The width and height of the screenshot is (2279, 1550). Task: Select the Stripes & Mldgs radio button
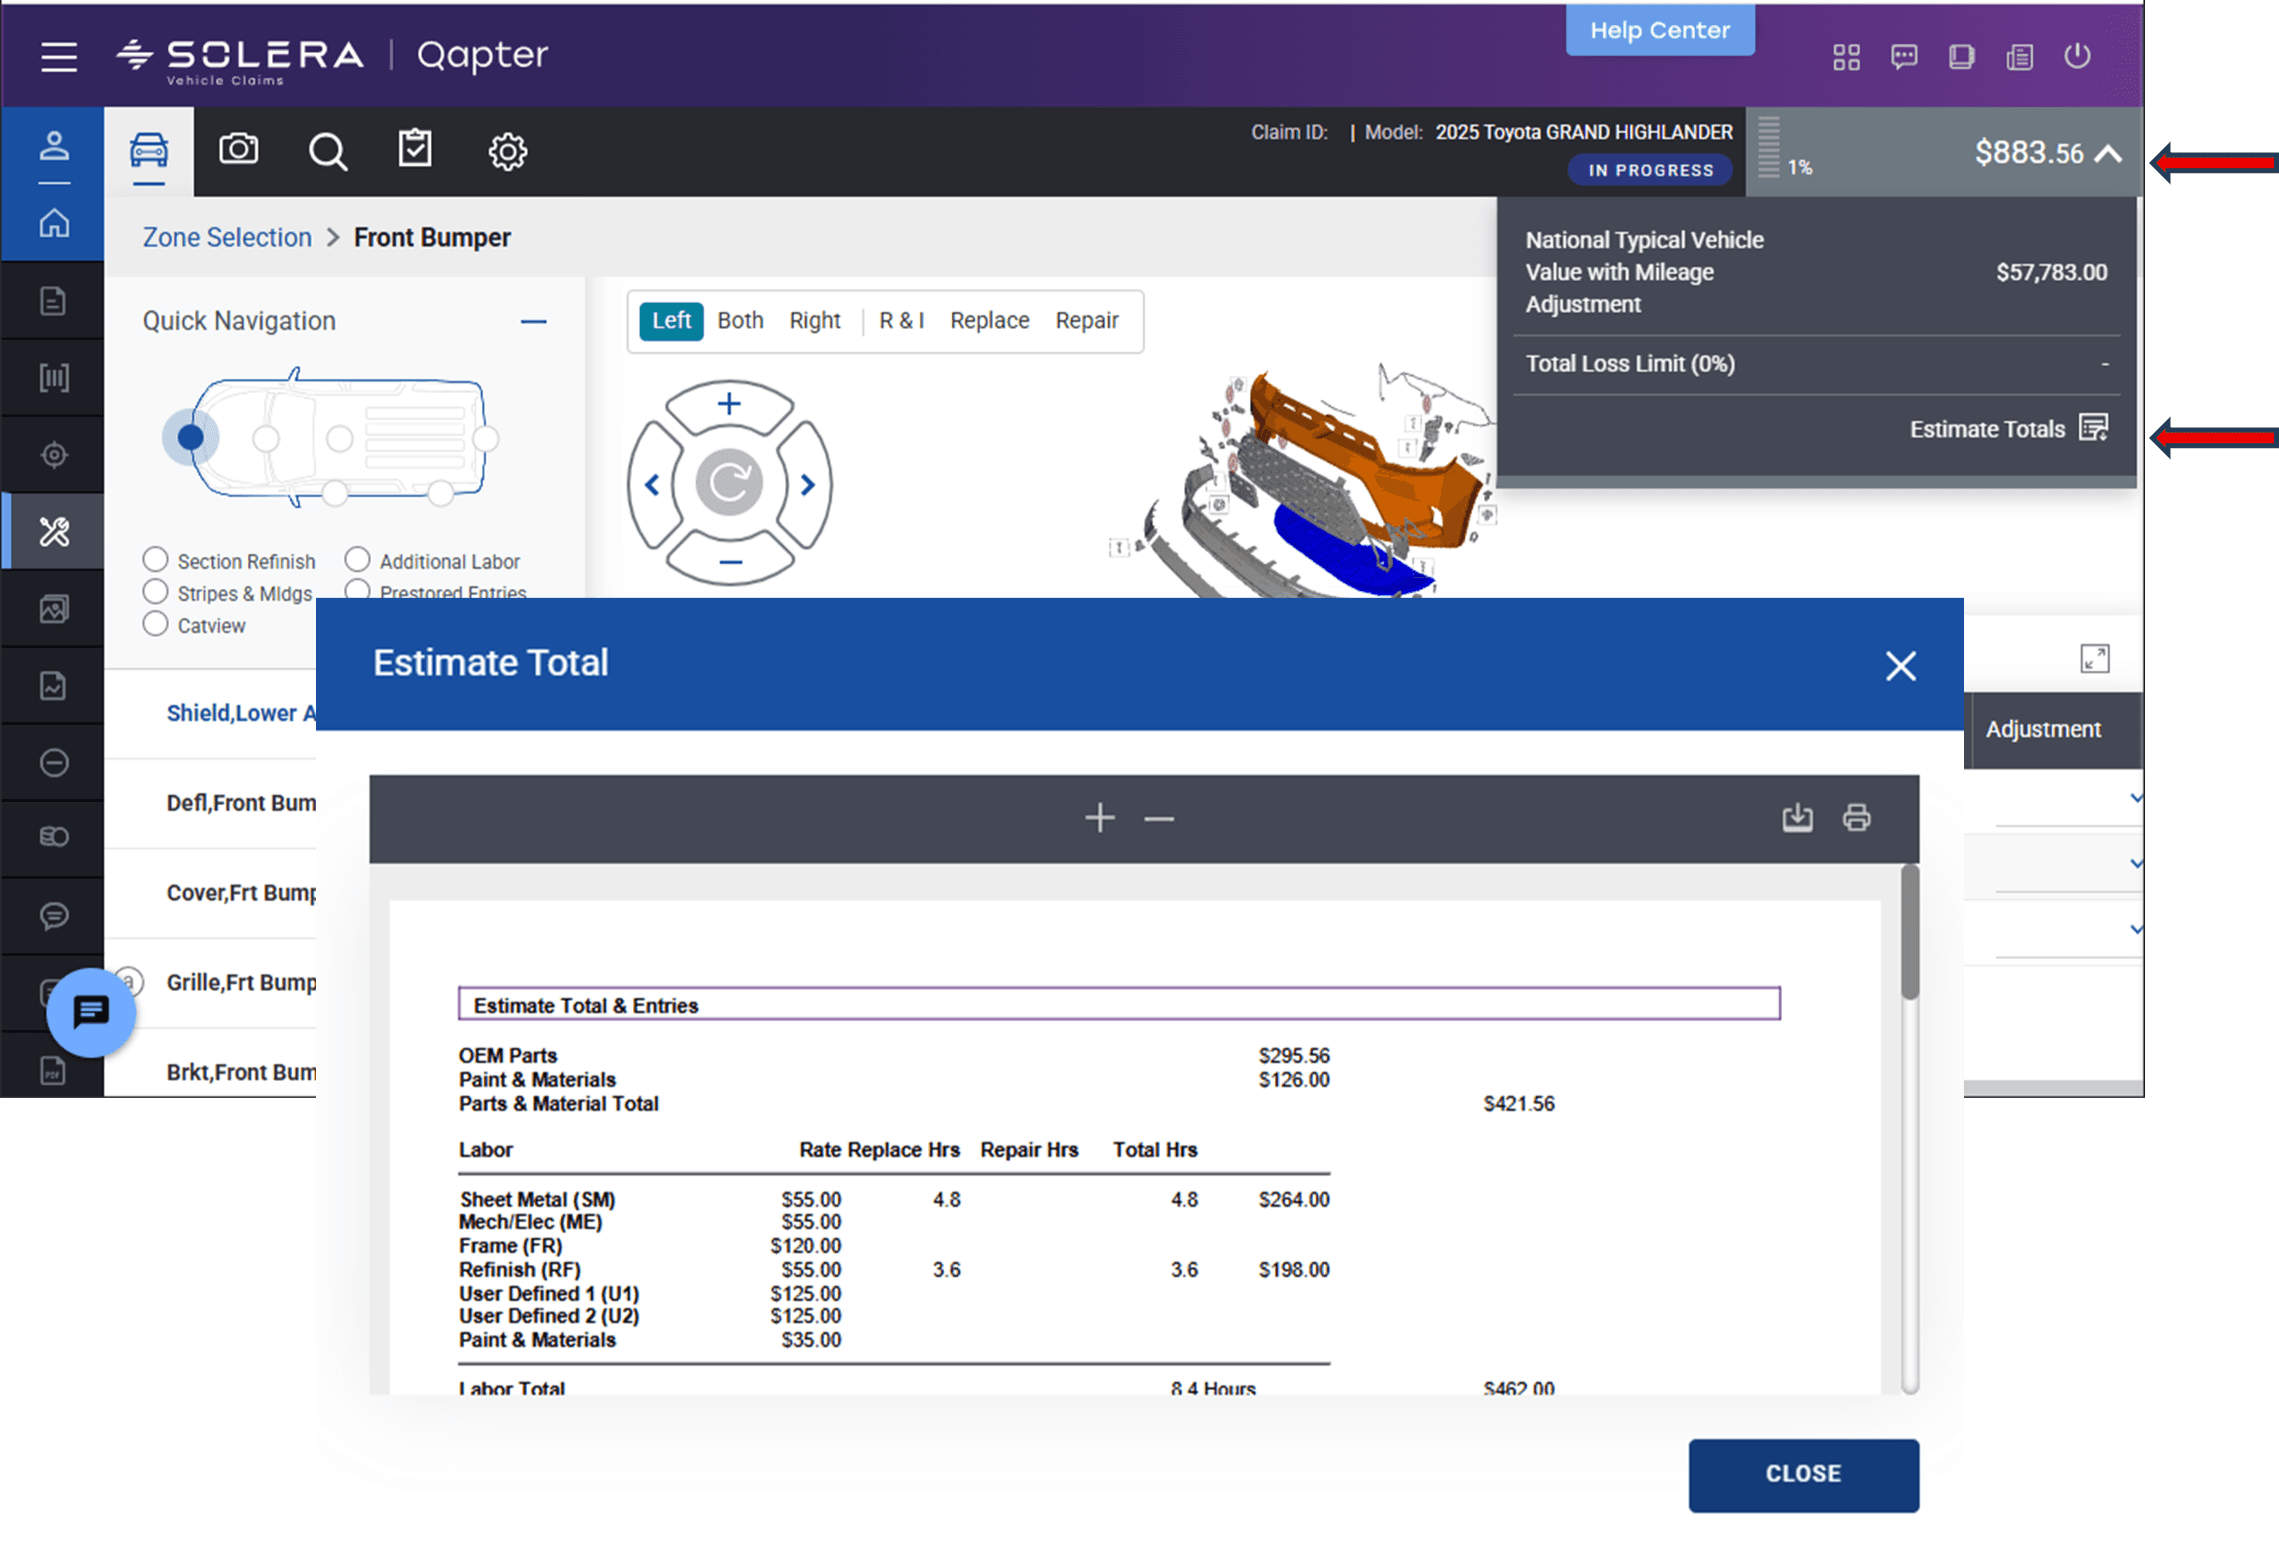tap(155, 591)
